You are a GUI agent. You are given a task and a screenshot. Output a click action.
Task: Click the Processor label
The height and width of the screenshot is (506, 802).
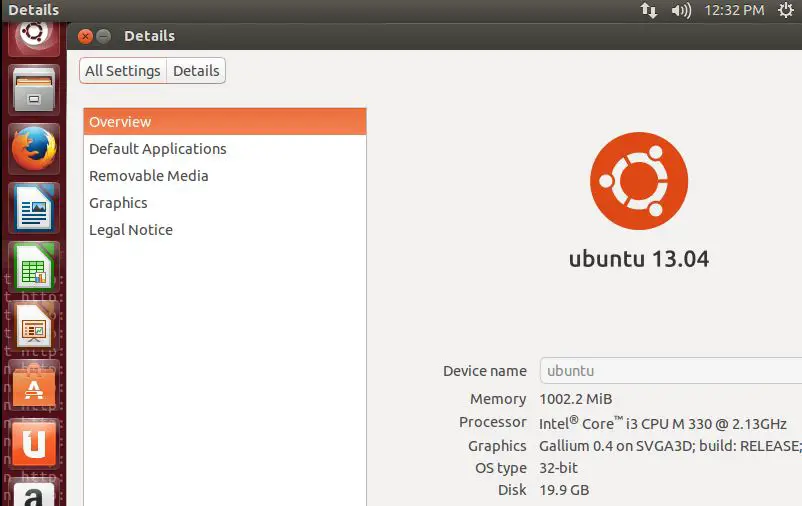pyautogui.click(x=493, y=422)
